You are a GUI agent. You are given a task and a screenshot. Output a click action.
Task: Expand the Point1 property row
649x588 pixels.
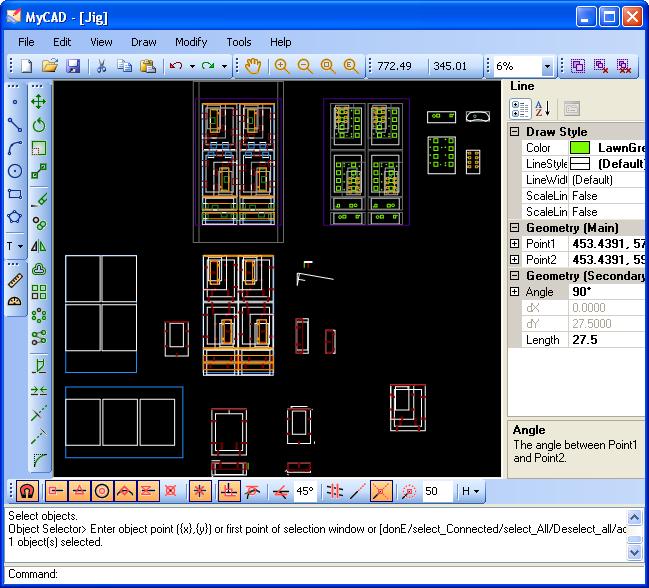[515, 244]
